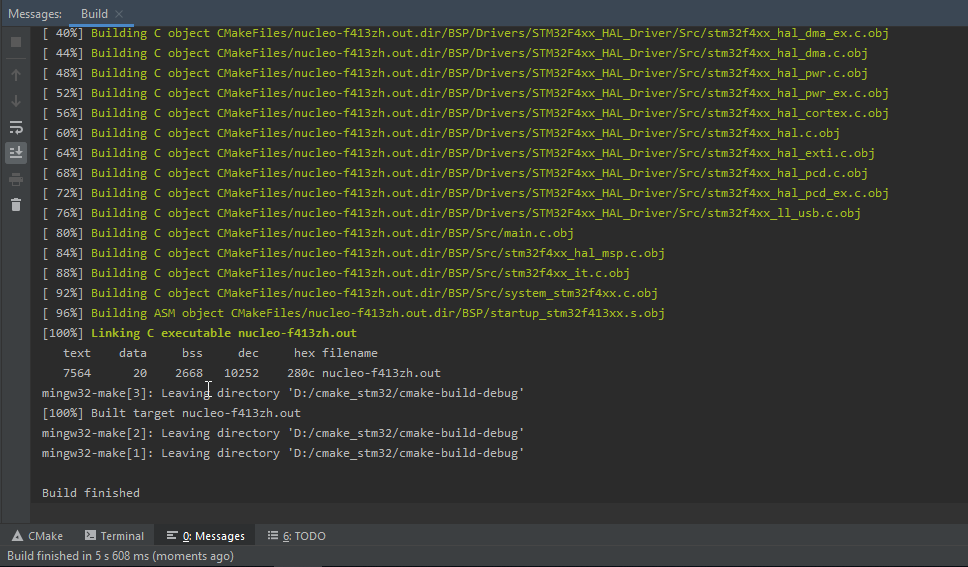Click the system_stm32f4xx.c.obj build line

349,293
